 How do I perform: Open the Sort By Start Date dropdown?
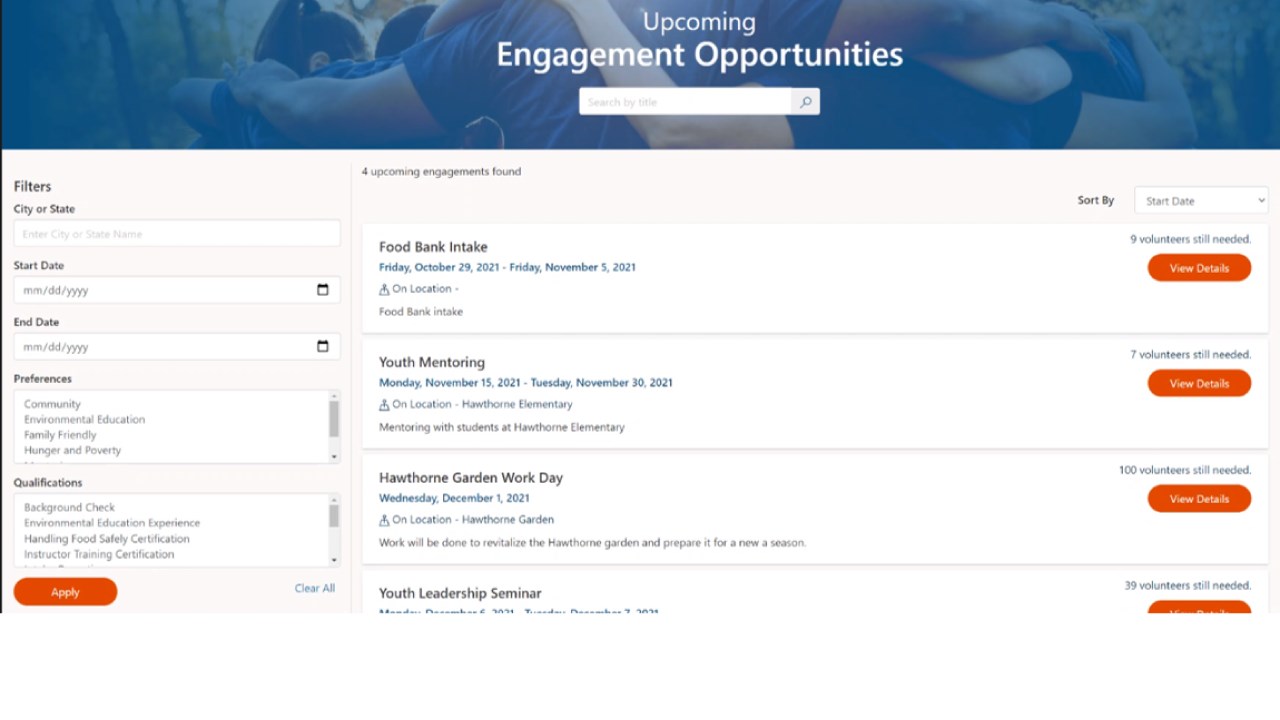click(1201, 201)
